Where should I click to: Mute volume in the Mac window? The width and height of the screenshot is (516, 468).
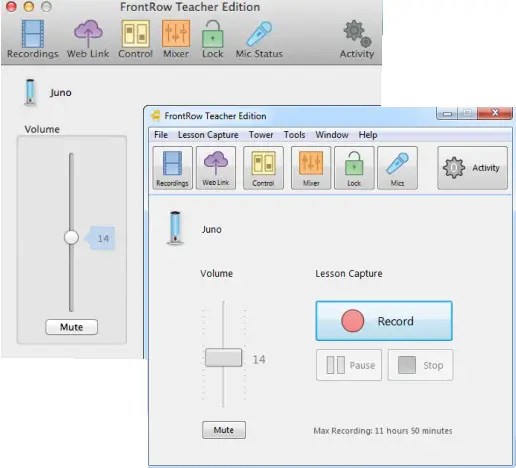[72, 327]
